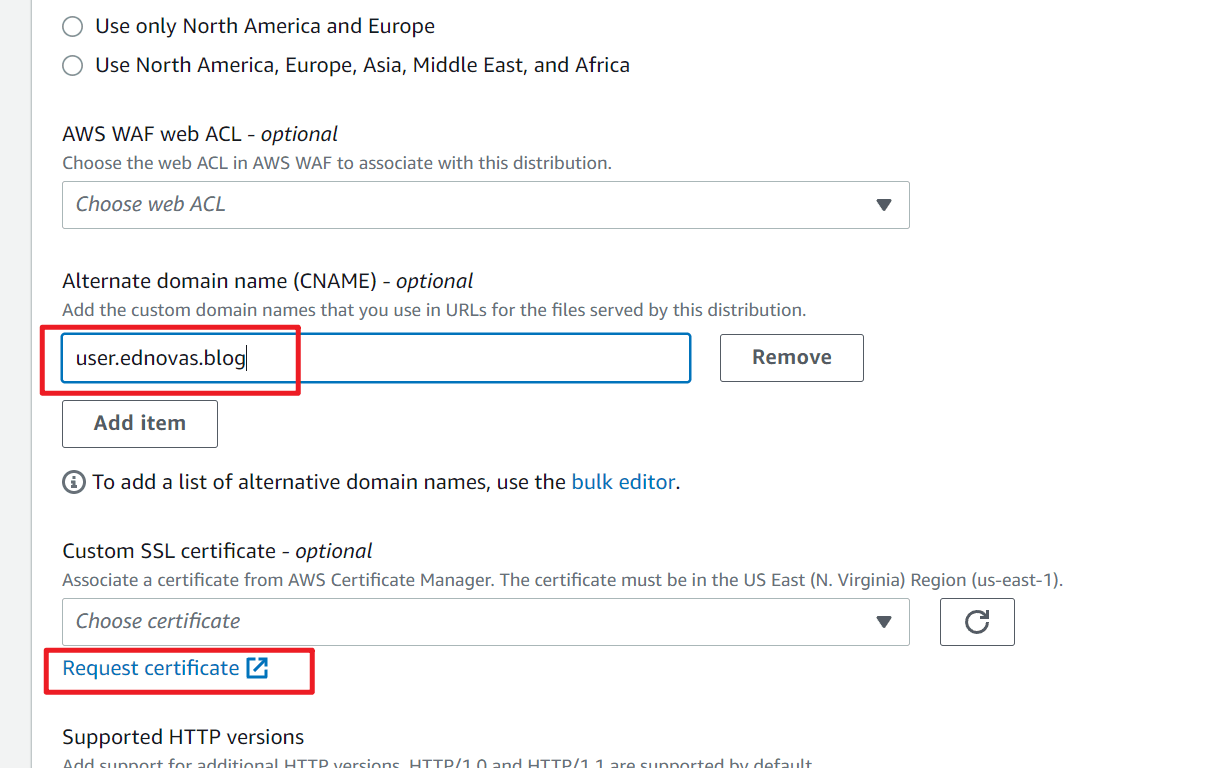This screenshot has height=768, width=1221.
Task: Click the dropdown arrow on Choose certificate
Action: click(x=884, y=621)
